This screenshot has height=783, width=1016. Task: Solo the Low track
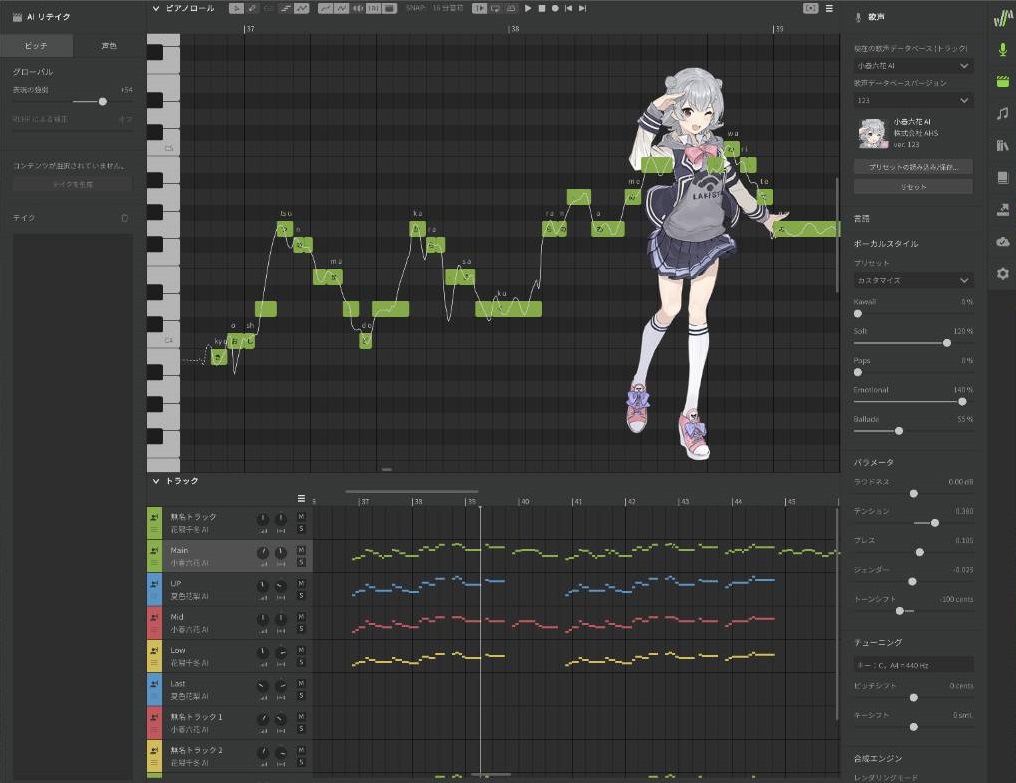[x=301, y=662]
